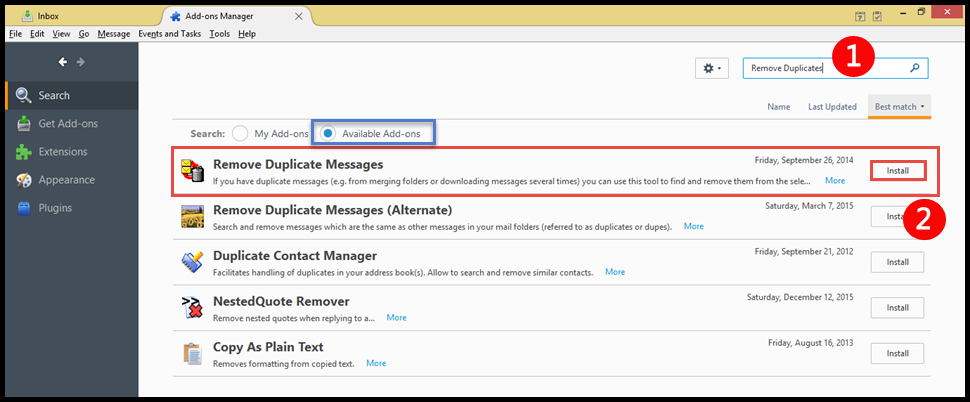The height and width of the screenshot is (402, 970).
Task: Click the tasks icon in the tab bar
Action: point(877,17)
